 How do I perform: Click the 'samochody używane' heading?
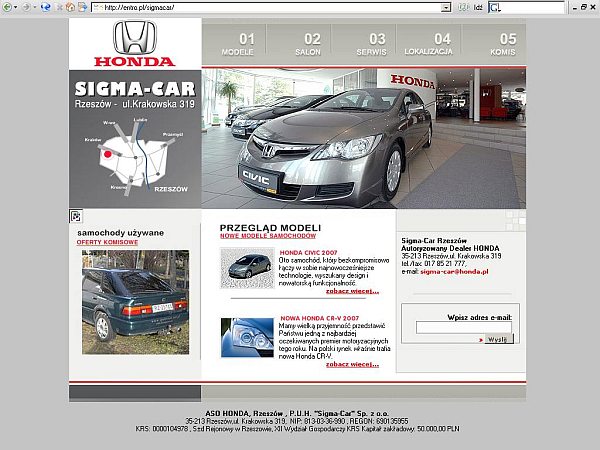(121, 233)
